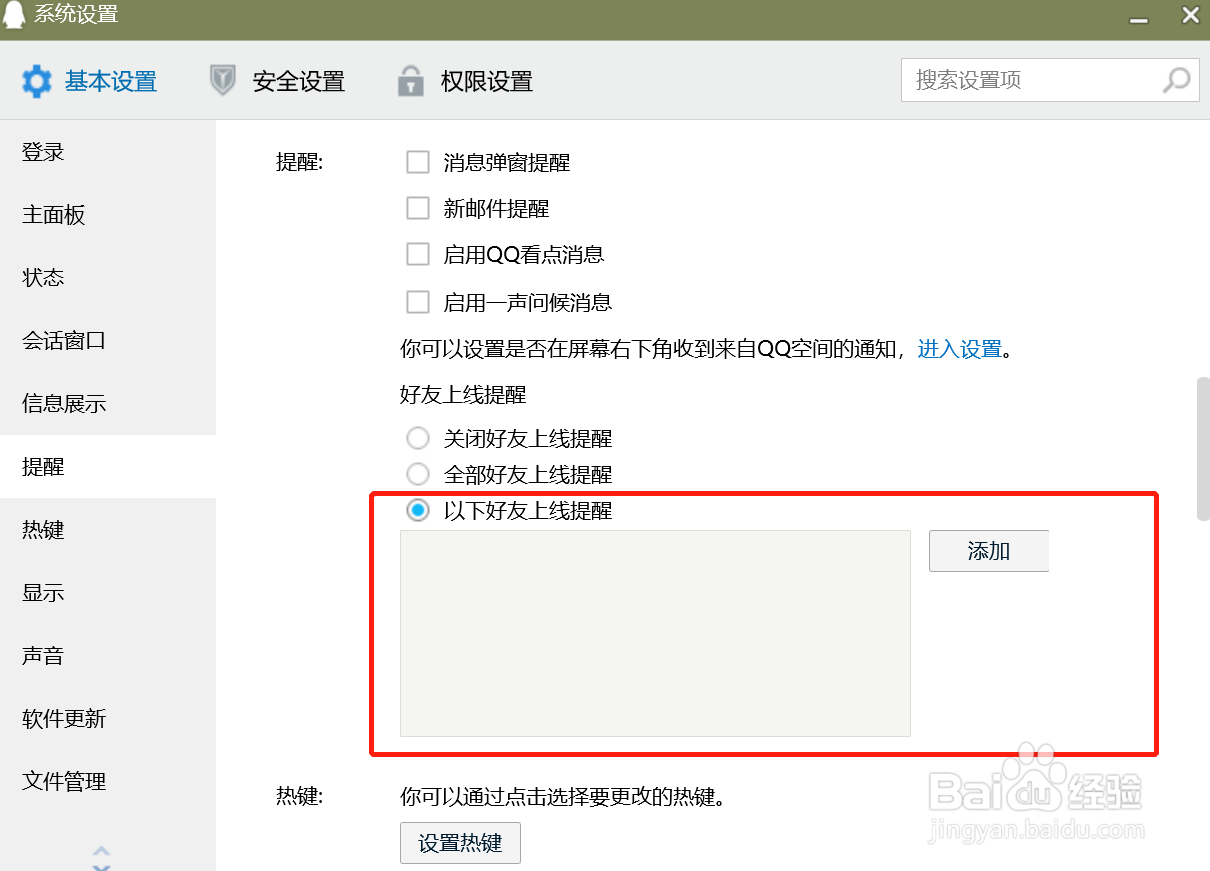Check the 启用一声问候消息 option
Viewport: 1210px width, 871px height.
tap(417, 302)
